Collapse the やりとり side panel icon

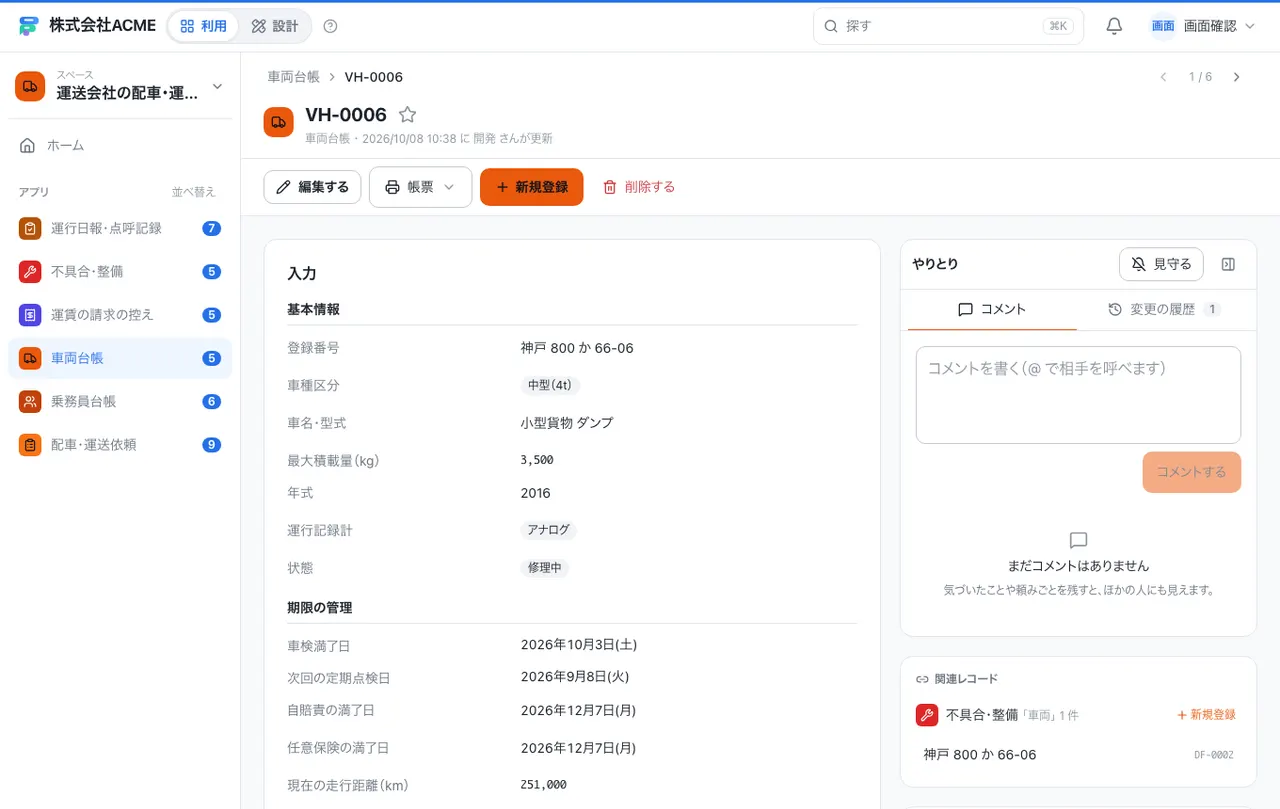point(1229,264)
